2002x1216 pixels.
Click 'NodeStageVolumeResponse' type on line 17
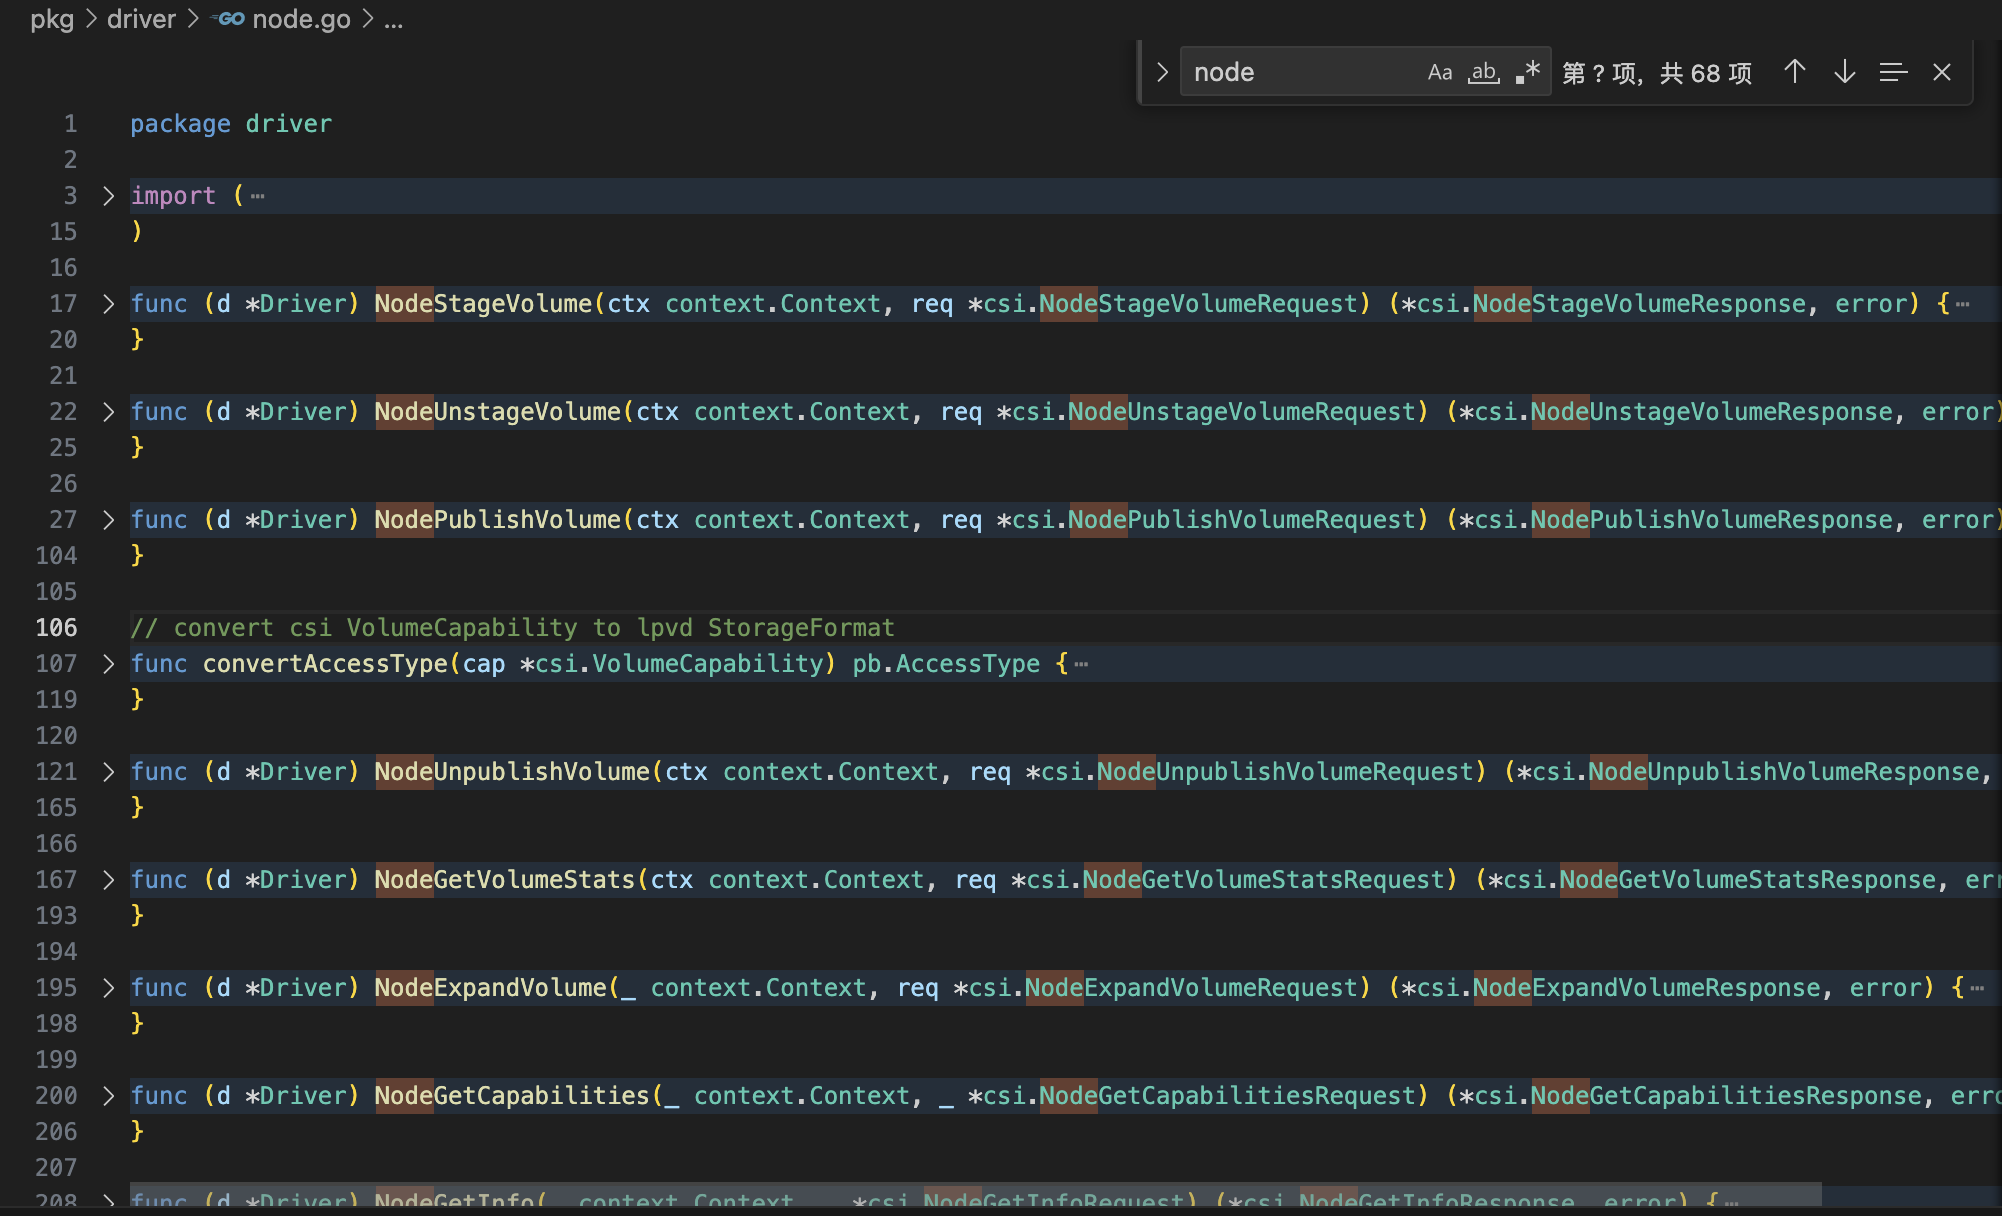(x=1640, y=304)
